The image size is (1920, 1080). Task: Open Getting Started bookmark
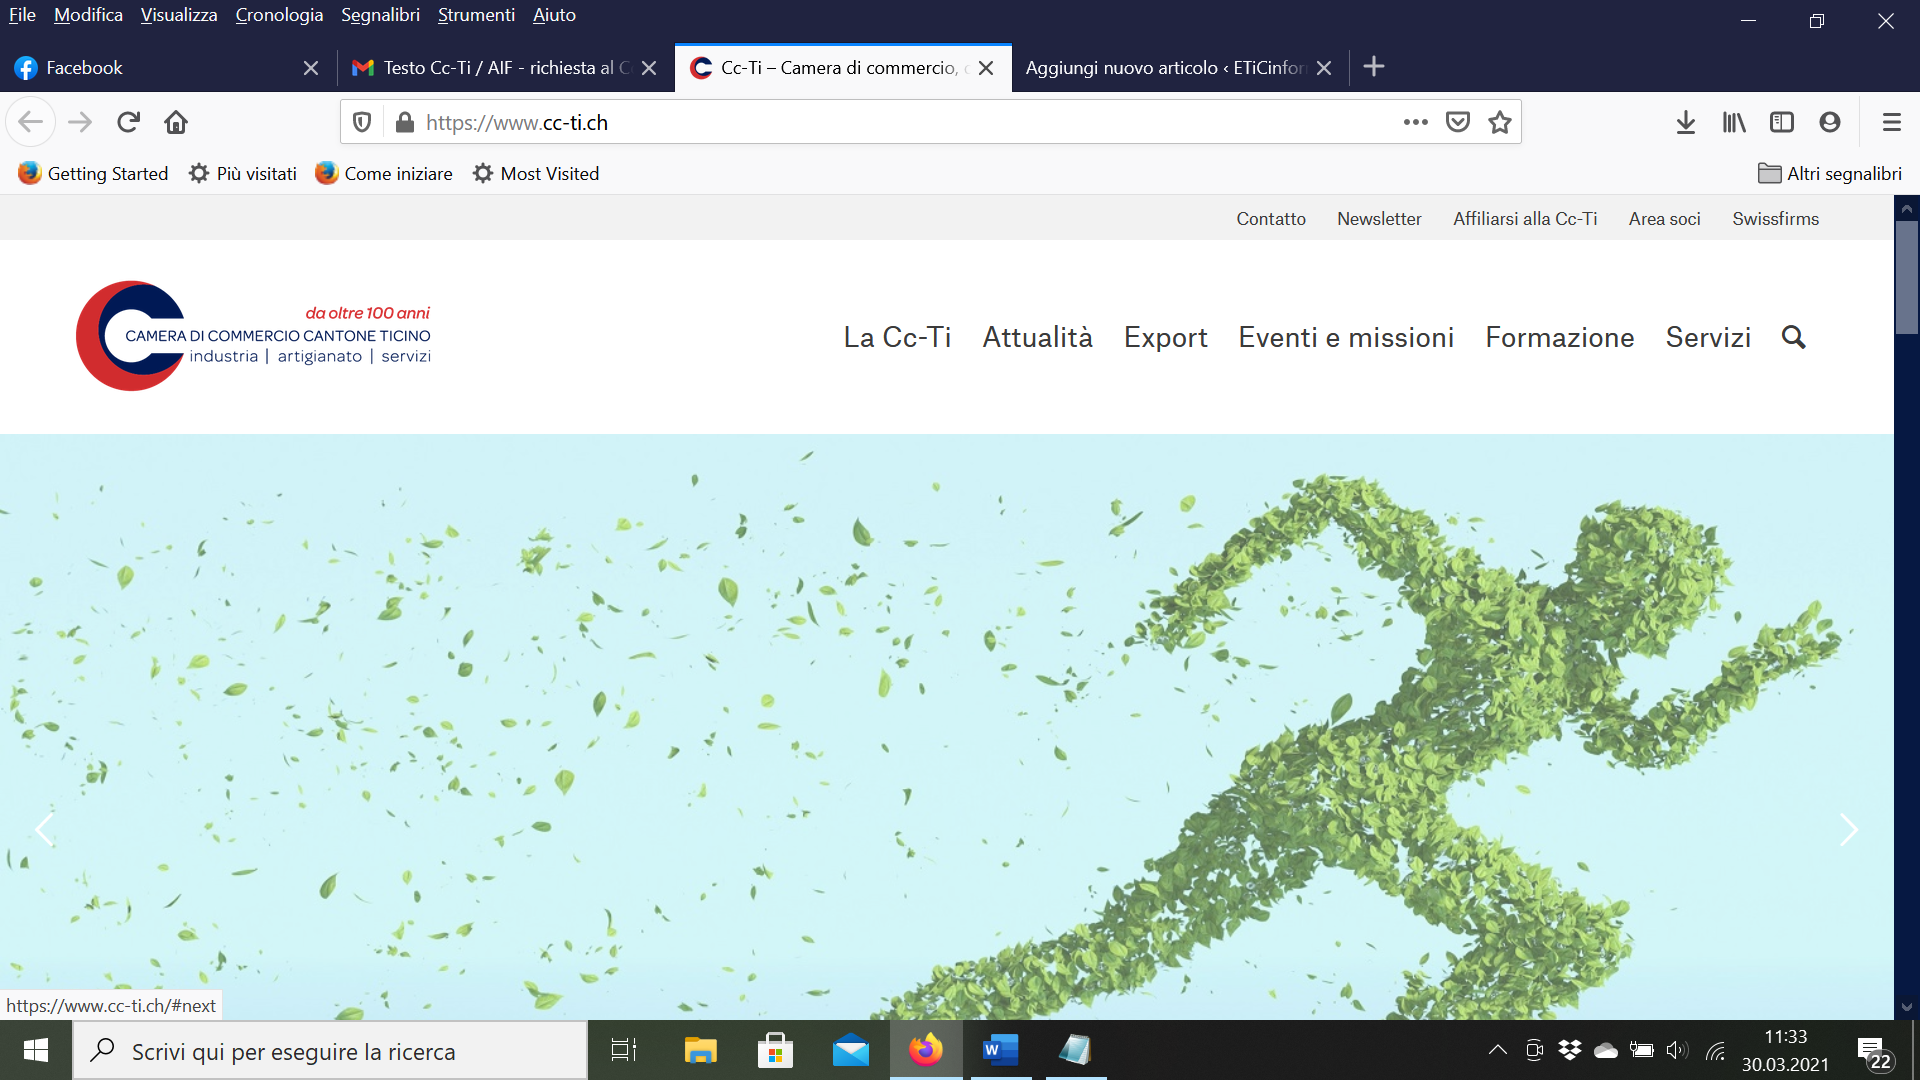point(93,173)
